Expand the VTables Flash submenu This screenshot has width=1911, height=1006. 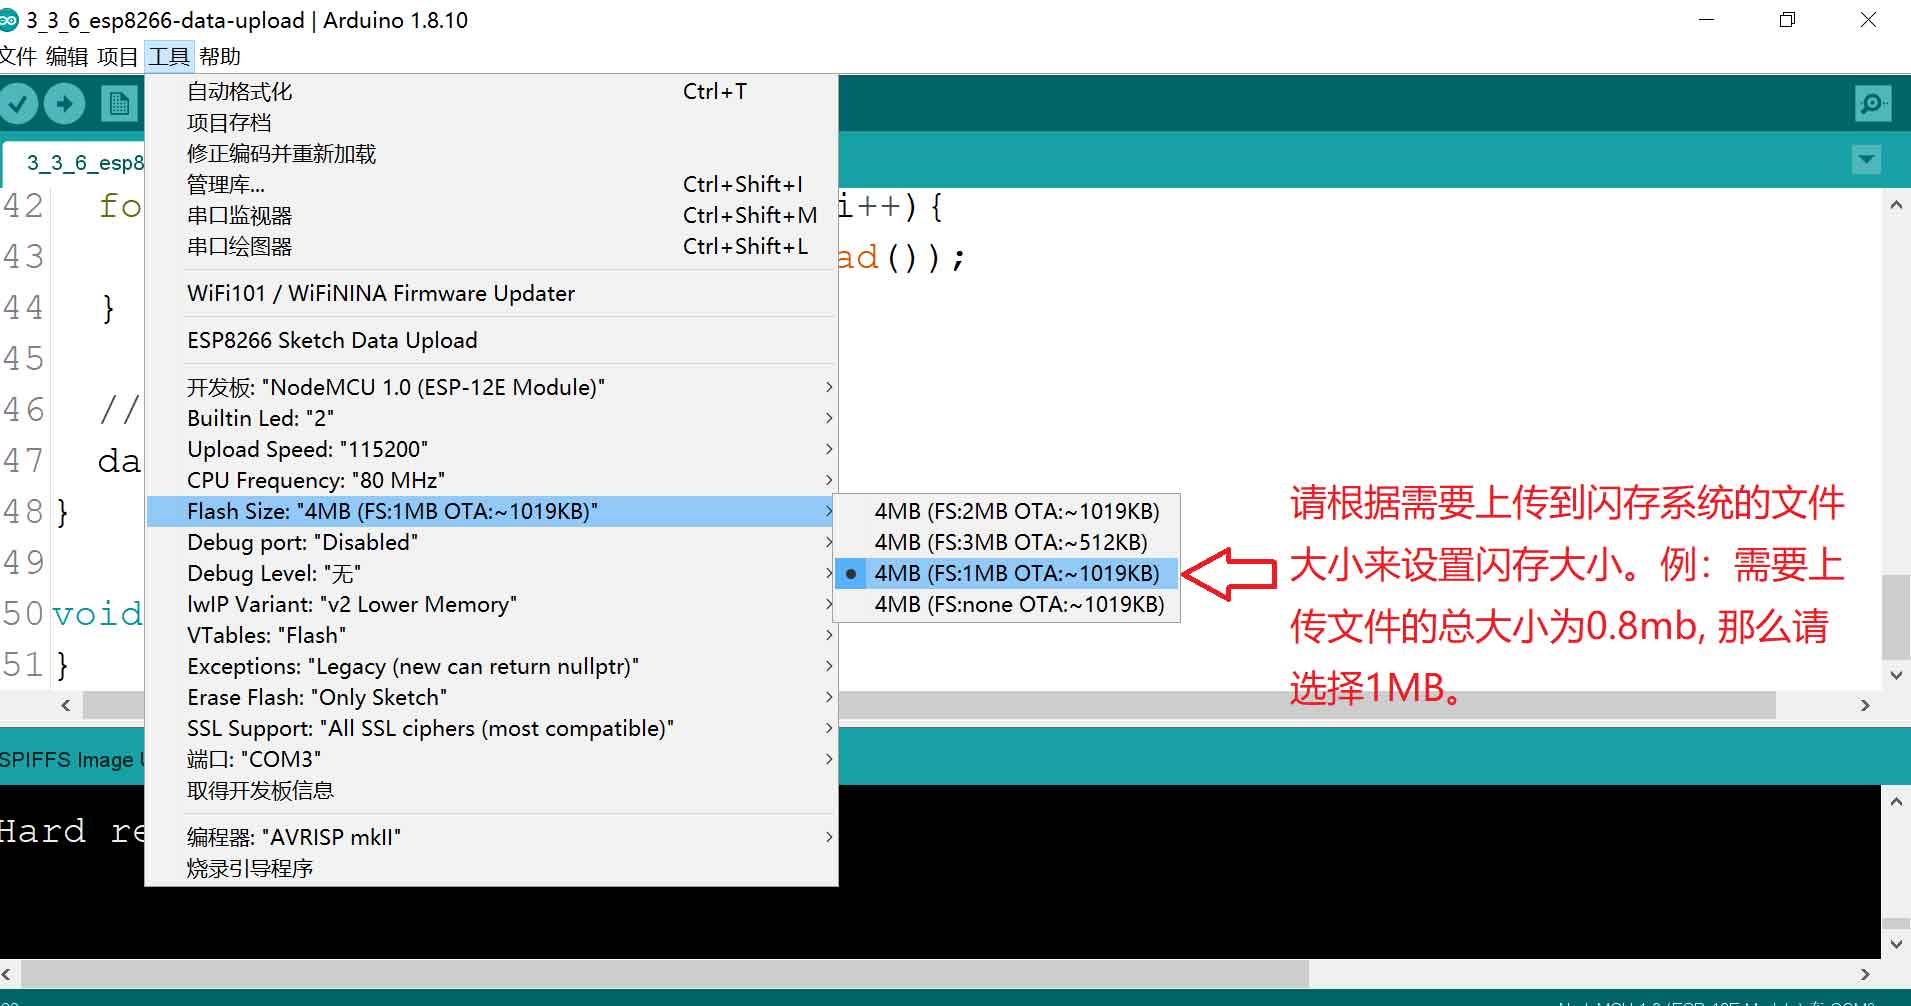click(x=491, y=636)
